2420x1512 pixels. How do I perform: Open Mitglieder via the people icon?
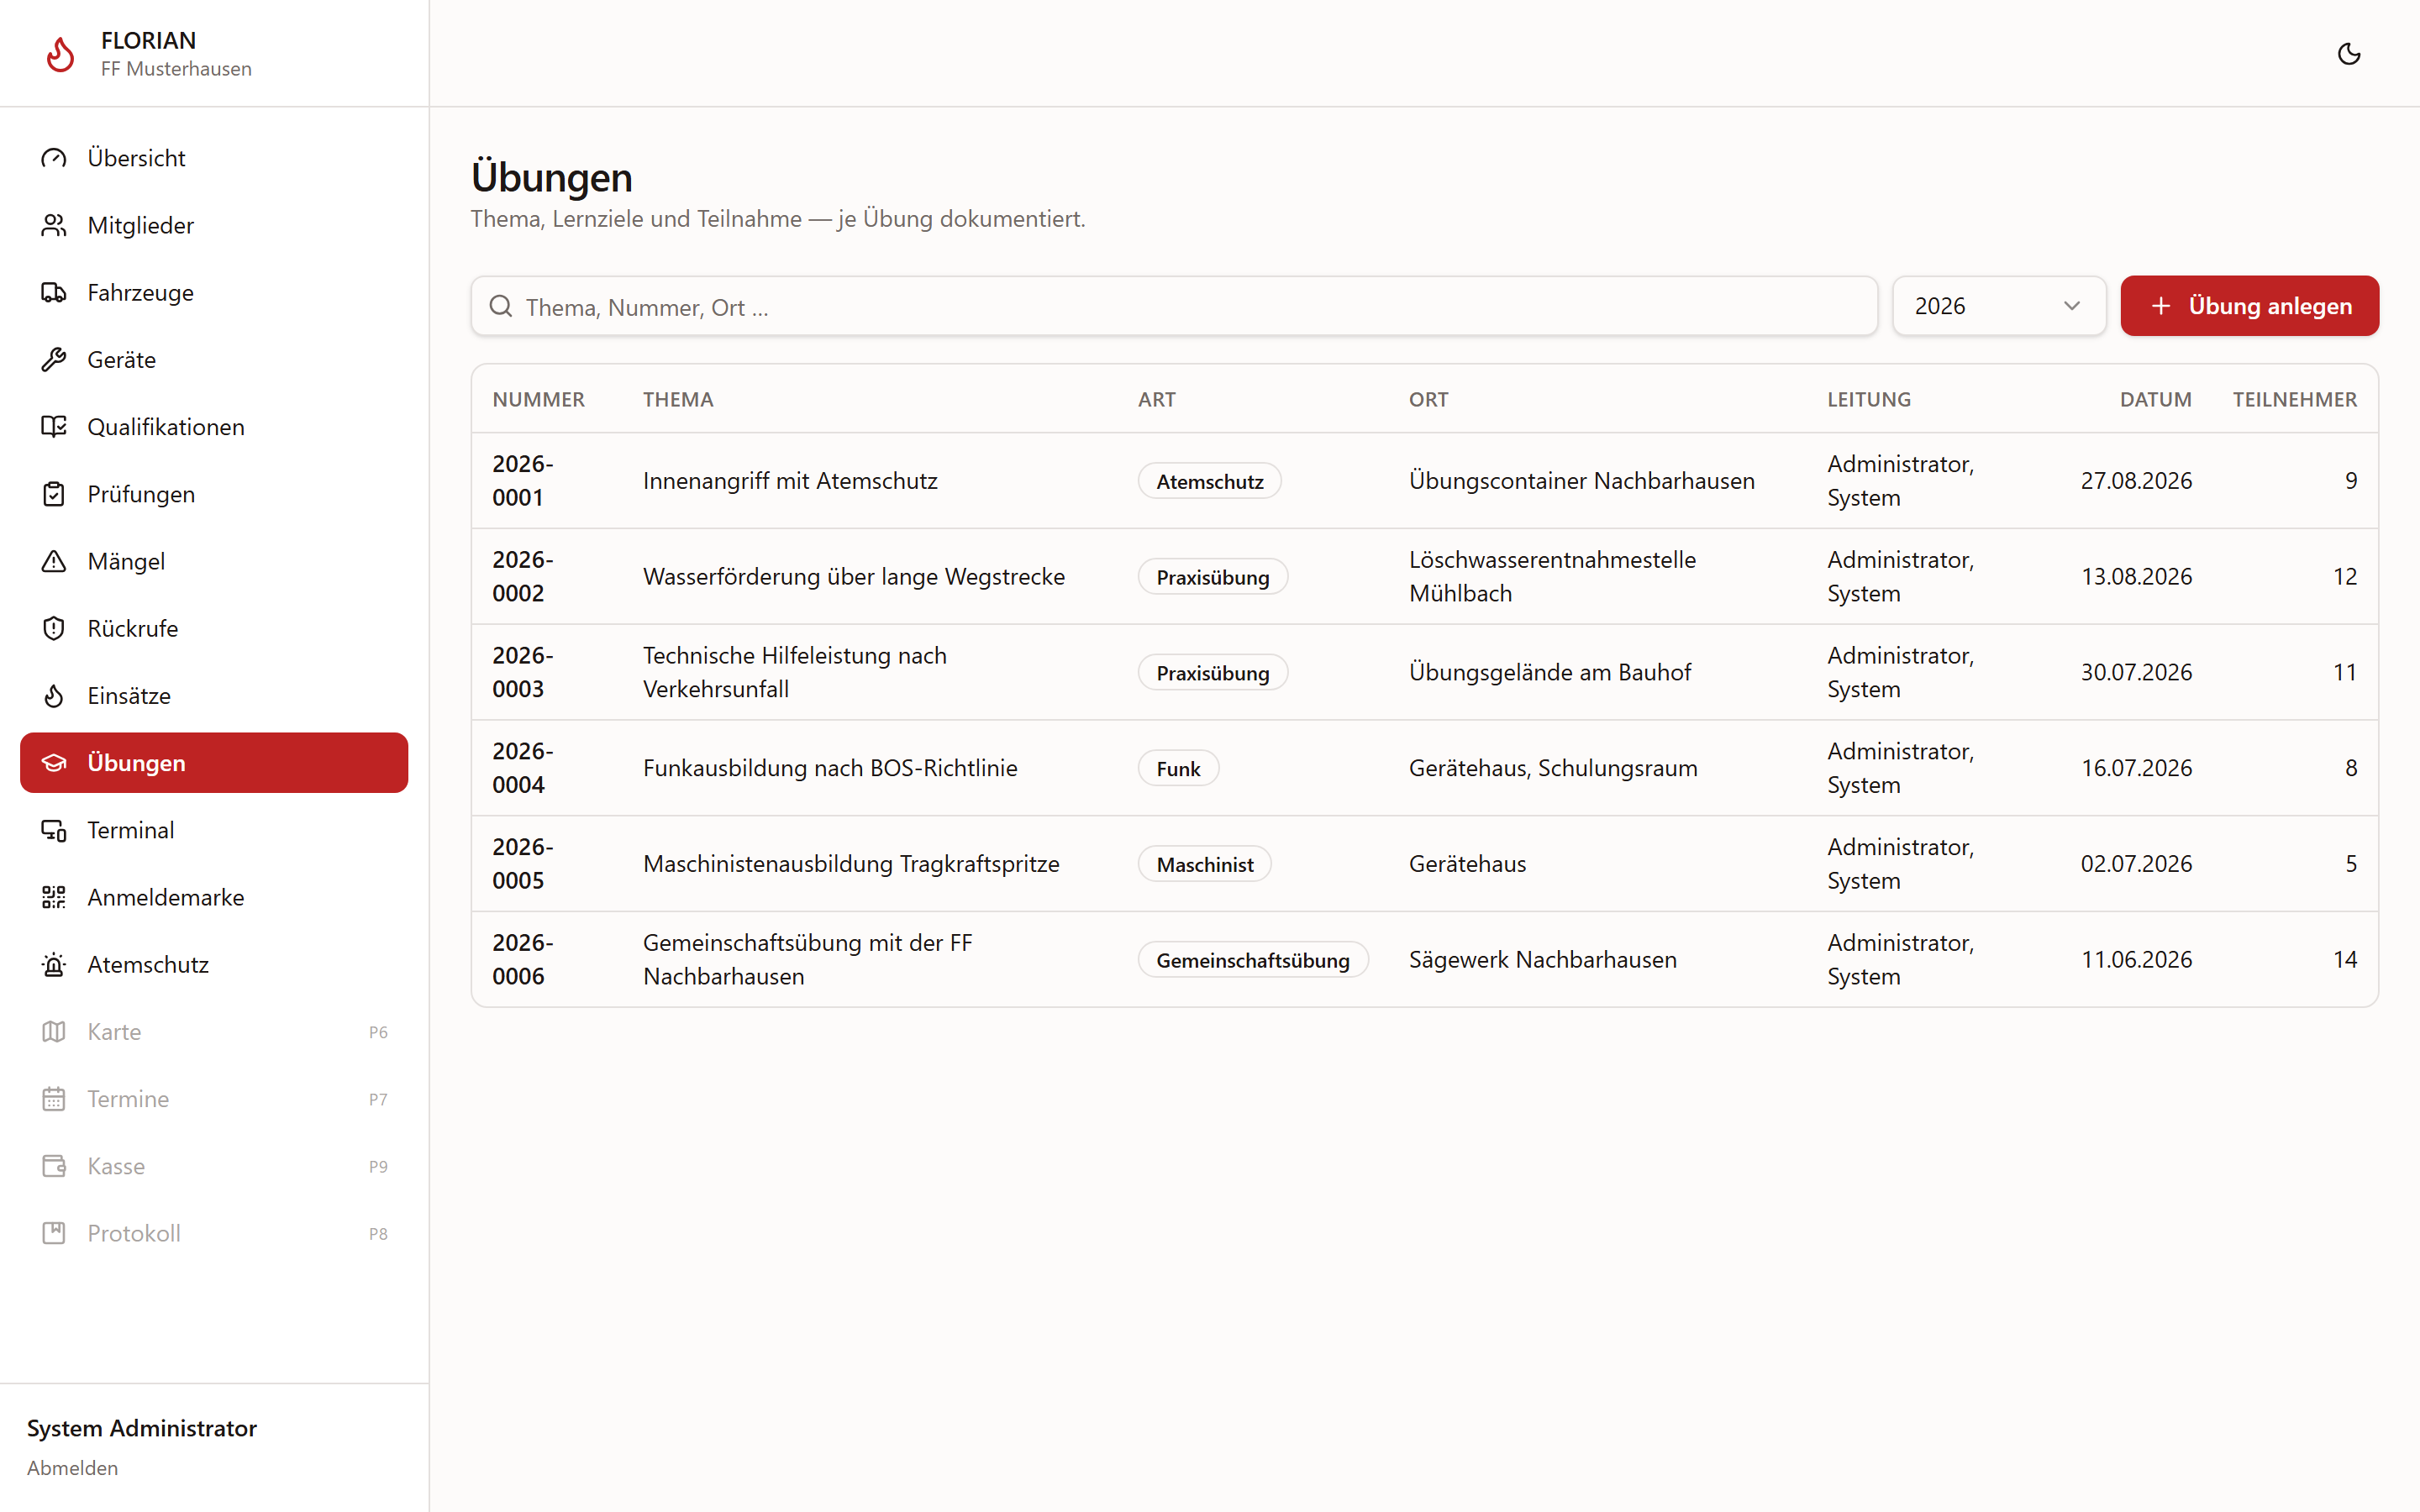54,225
